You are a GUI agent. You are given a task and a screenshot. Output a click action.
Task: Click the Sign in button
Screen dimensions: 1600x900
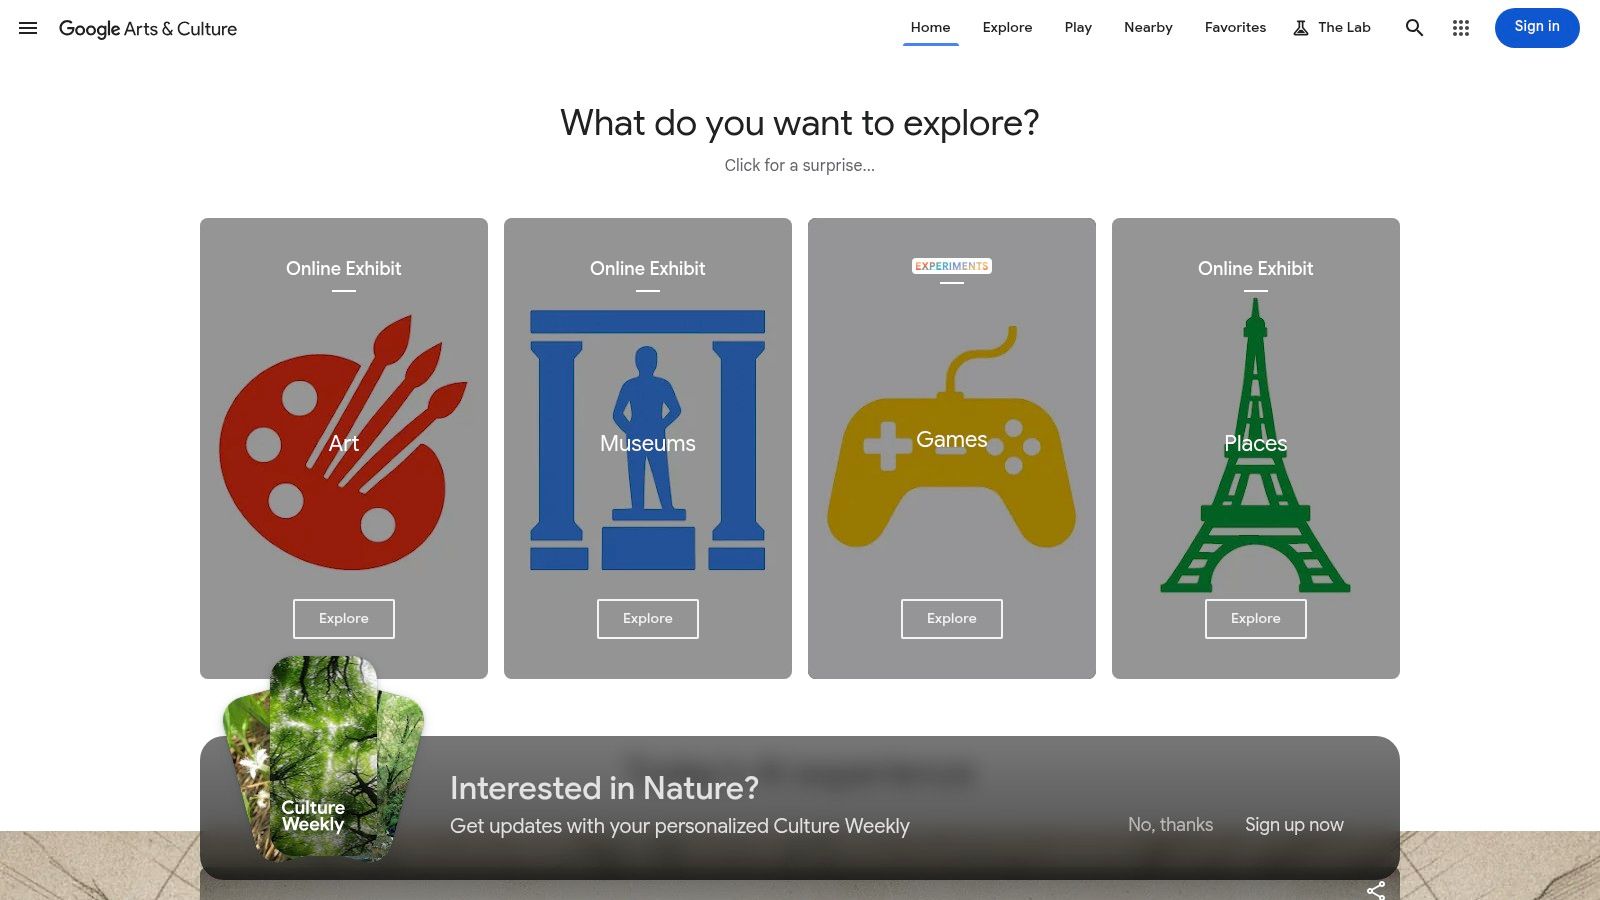pyautogui.click(x=1537, y=27)
